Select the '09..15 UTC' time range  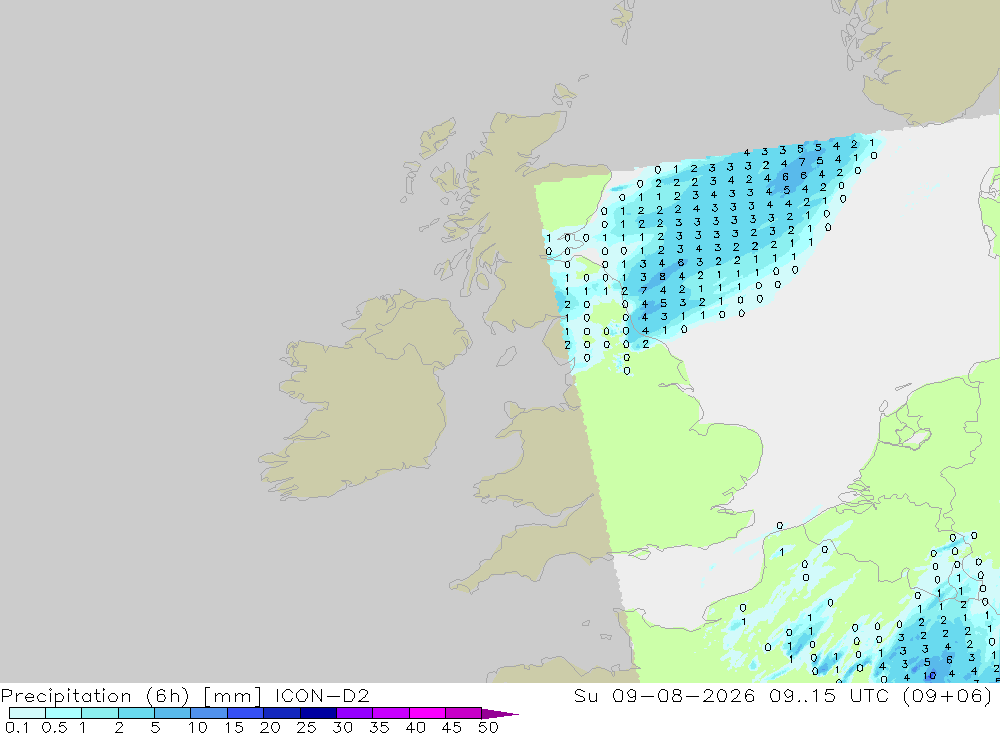pos(829,695)
